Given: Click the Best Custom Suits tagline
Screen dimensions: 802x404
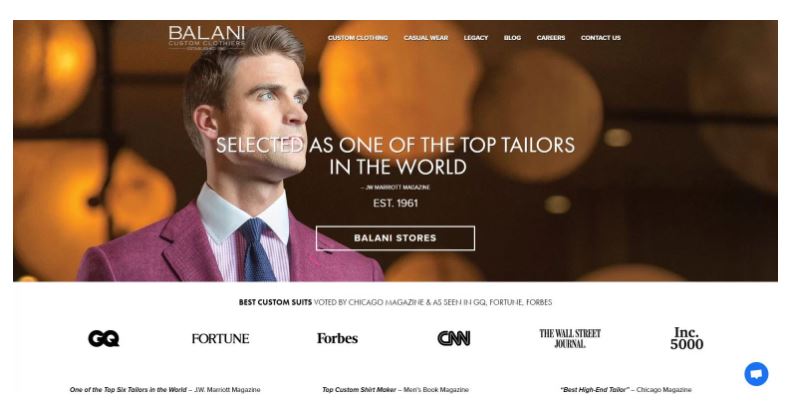Looking at the screenshot, I should [395, 302].
